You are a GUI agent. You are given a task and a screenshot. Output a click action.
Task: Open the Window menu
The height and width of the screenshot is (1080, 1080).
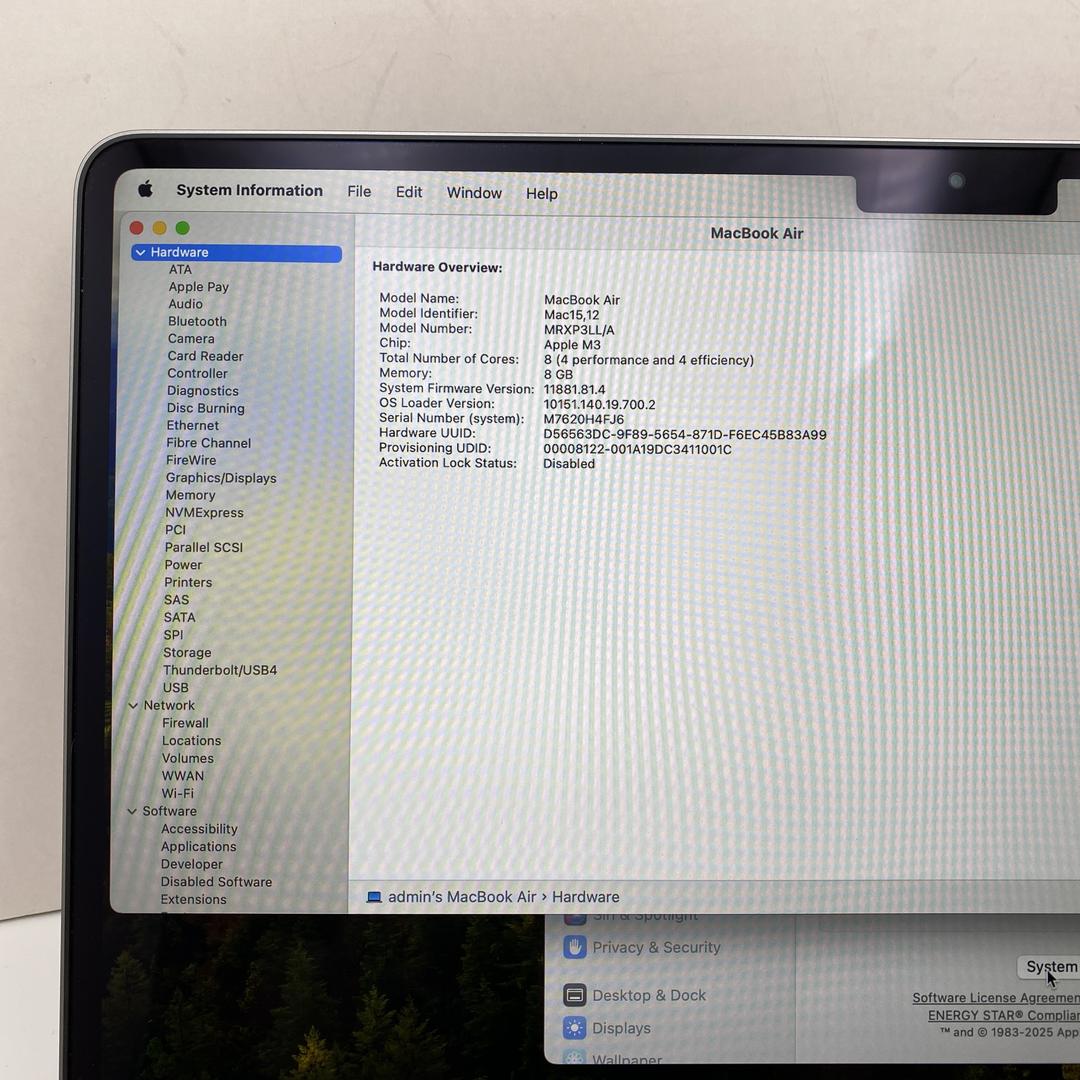[474, 193]
